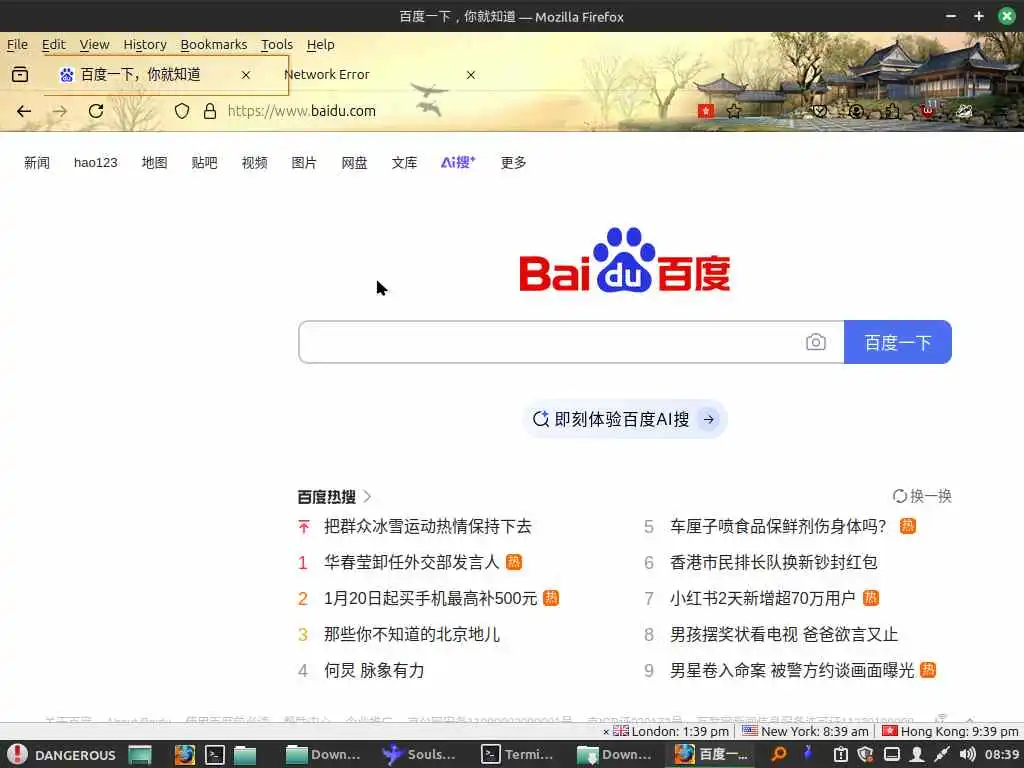Viewport: 1024px width, 768px height.
Task: Open hot search 那些你不知道的北京地儿
Action: click(412, 634)
